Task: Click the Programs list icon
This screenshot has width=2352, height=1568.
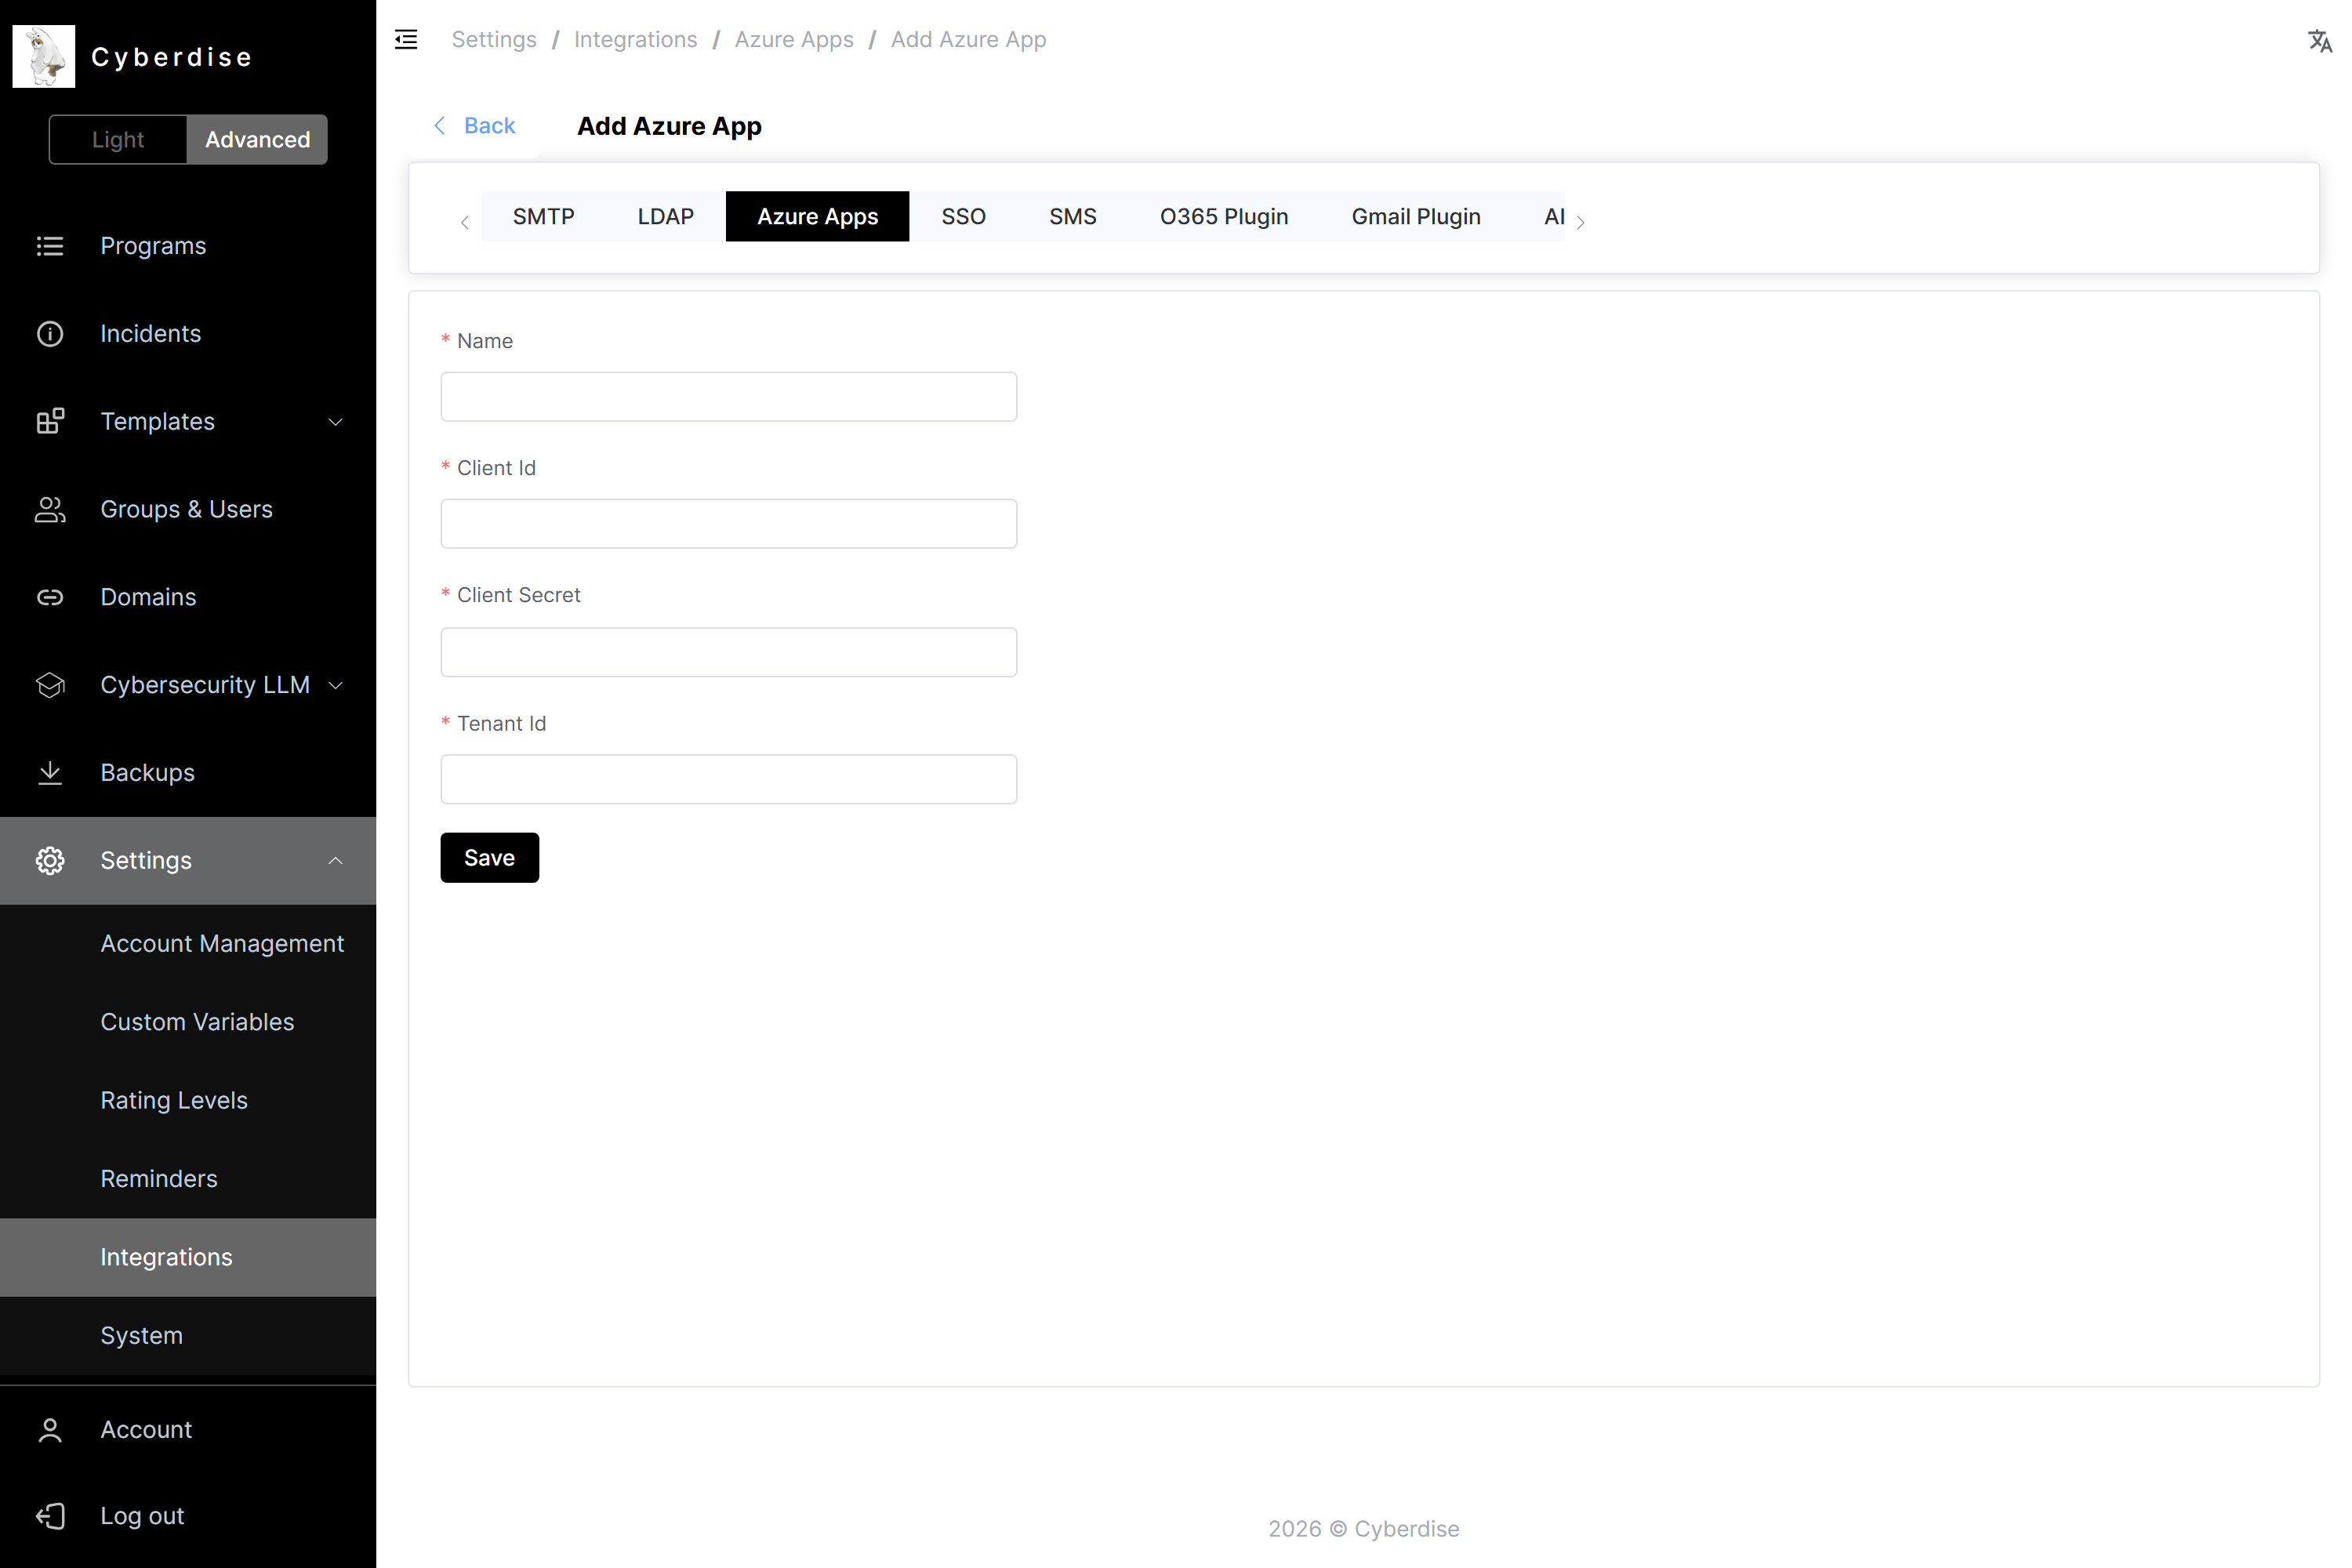Action: pos(50,246)
